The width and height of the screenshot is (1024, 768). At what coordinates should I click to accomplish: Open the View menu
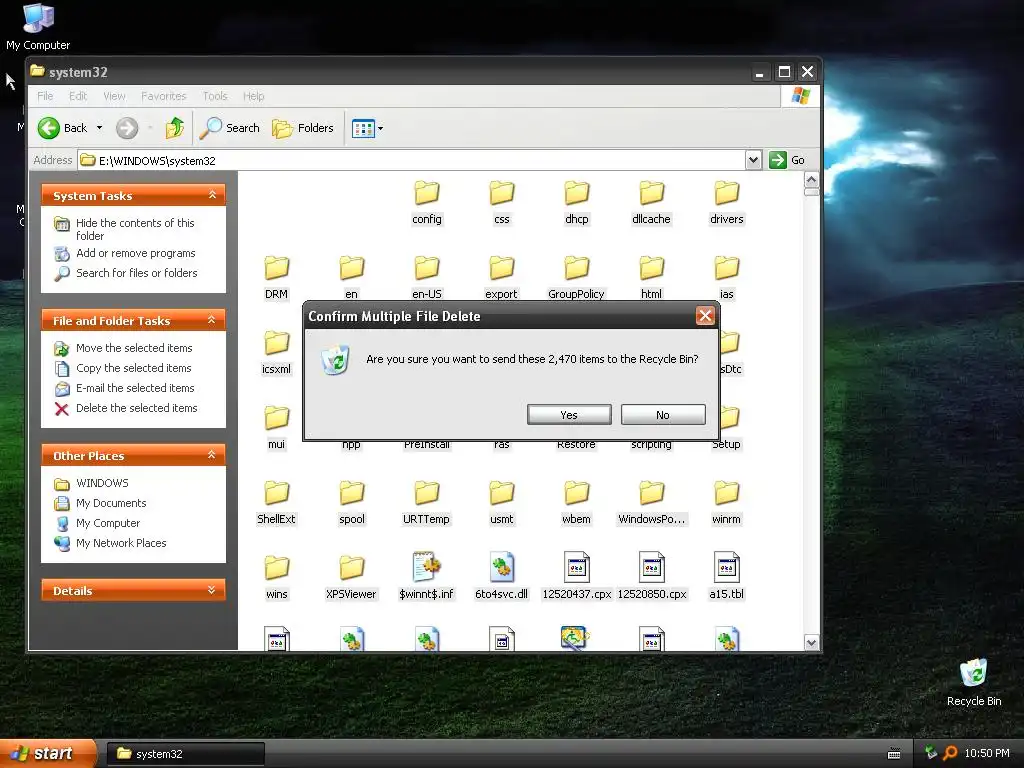114,96
